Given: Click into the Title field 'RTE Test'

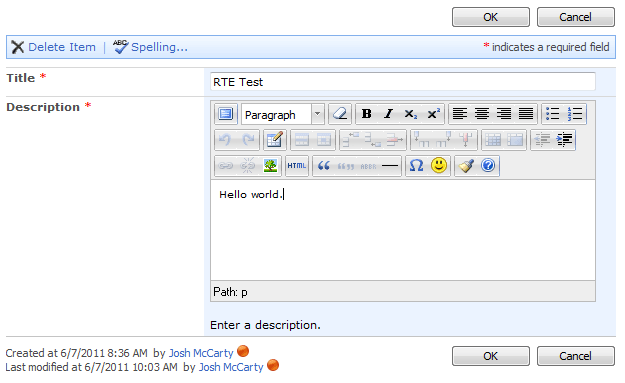Looking at the screenshot, I should [x=403, y=82].
